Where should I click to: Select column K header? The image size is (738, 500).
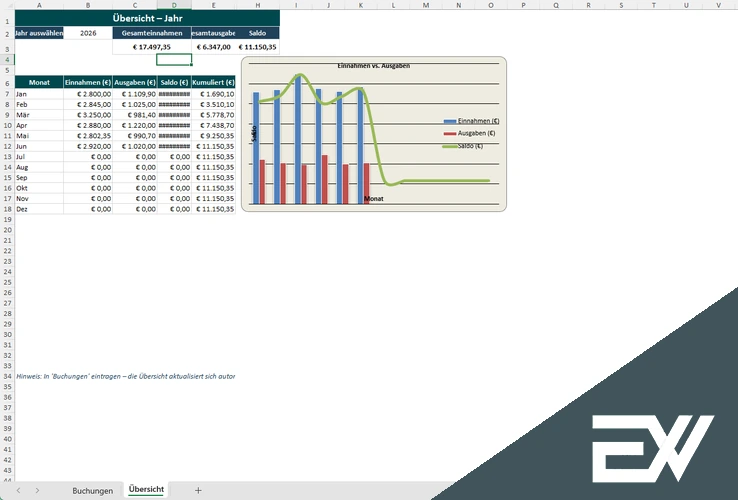(x=361, y=5)
